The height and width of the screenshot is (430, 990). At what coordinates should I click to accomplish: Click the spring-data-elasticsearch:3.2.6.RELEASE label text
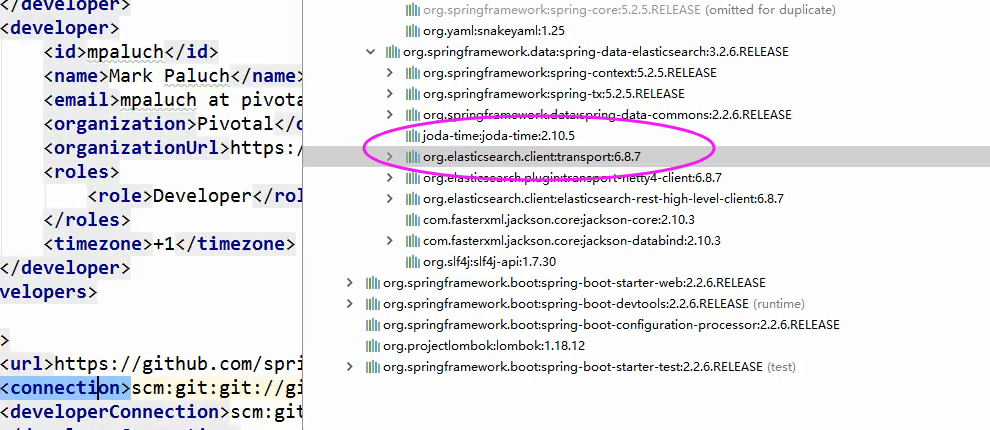tap(595, 52)
